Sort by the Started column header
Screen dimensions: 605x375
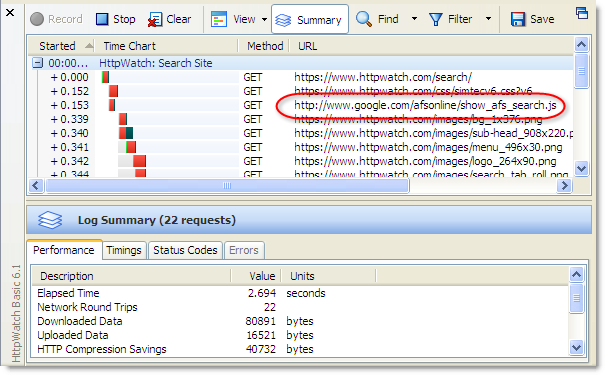point(62,46)
